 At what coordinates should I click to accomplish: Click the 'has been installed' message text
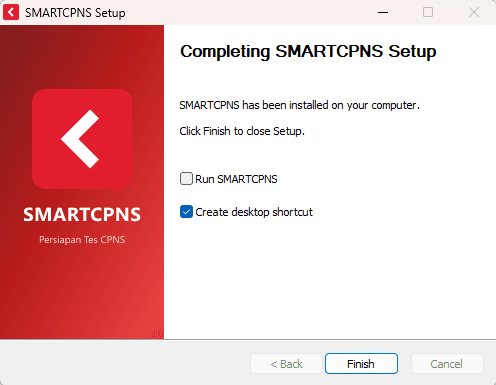(x=299, y=105)
